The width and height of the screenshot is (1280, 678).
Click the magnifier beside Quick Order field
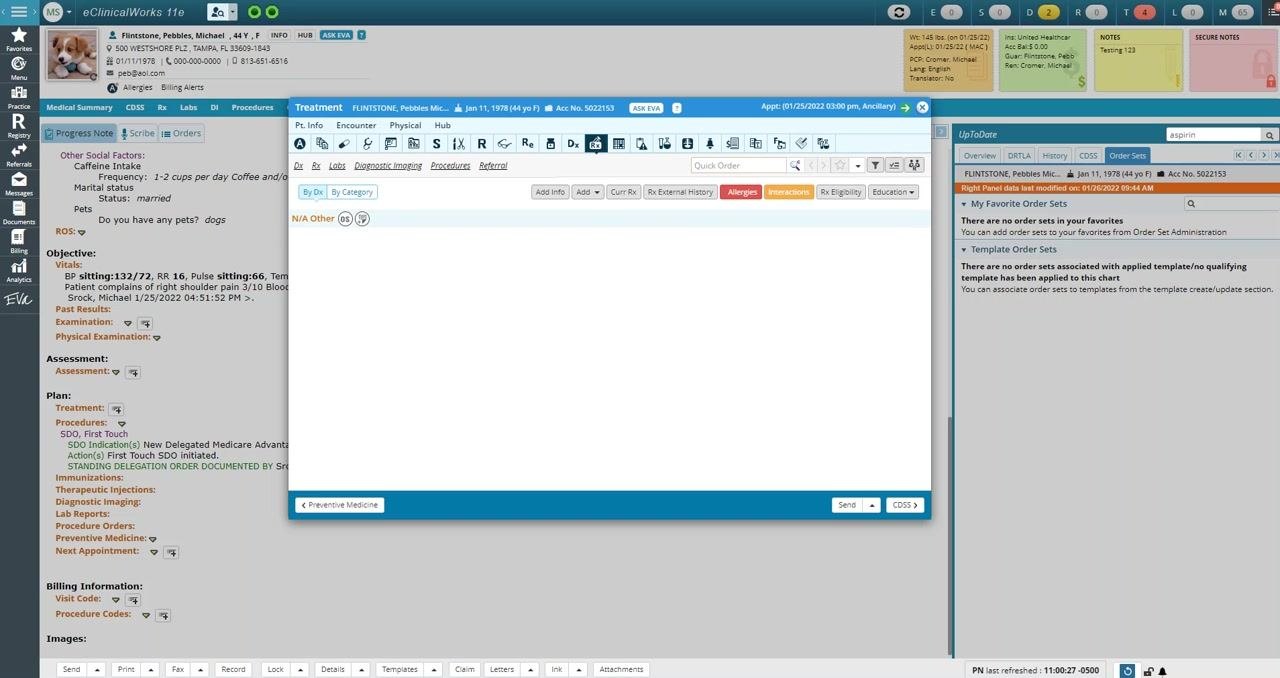point(795,165)
